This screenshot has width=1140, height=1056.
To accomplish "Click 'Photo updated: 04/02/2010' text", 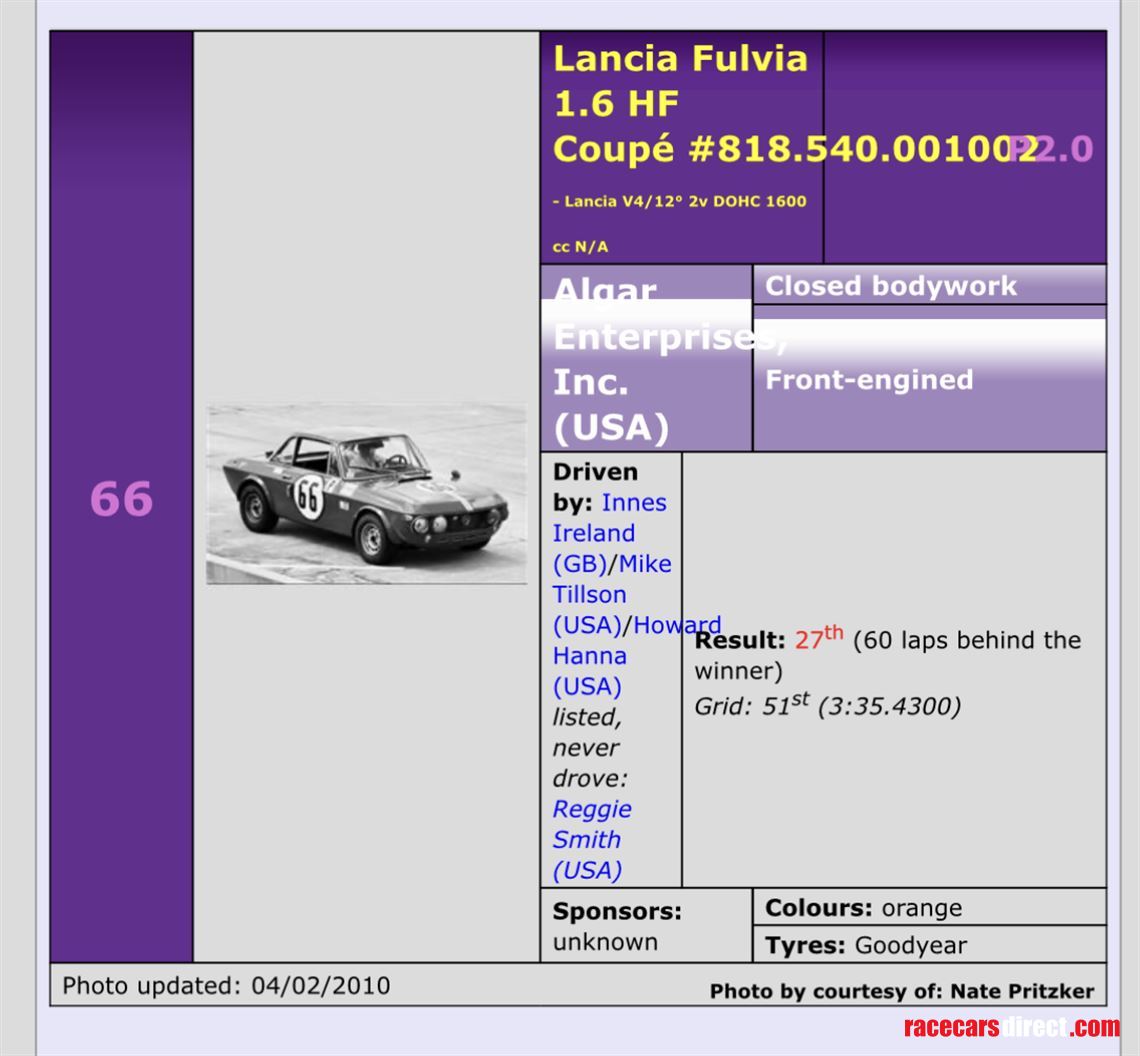I will coord(226,985).
